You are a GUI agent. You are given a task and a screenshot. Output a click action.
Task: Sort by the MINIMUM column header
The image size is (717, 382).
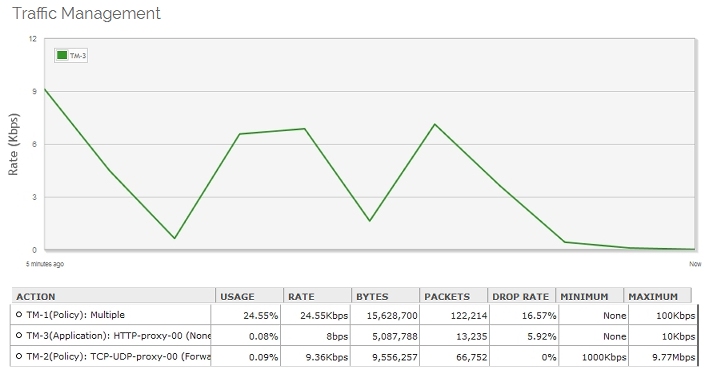pyautogui.click(x=589, y=296)
